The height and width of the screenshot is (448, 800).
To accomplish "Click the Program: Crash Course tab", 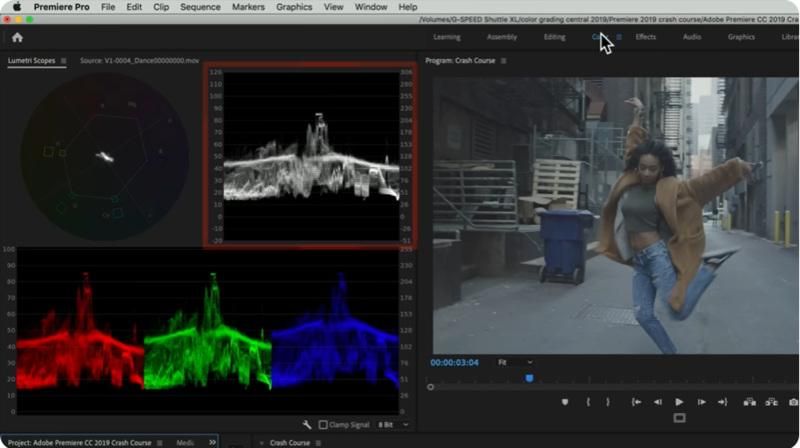I will pos(460,61).
